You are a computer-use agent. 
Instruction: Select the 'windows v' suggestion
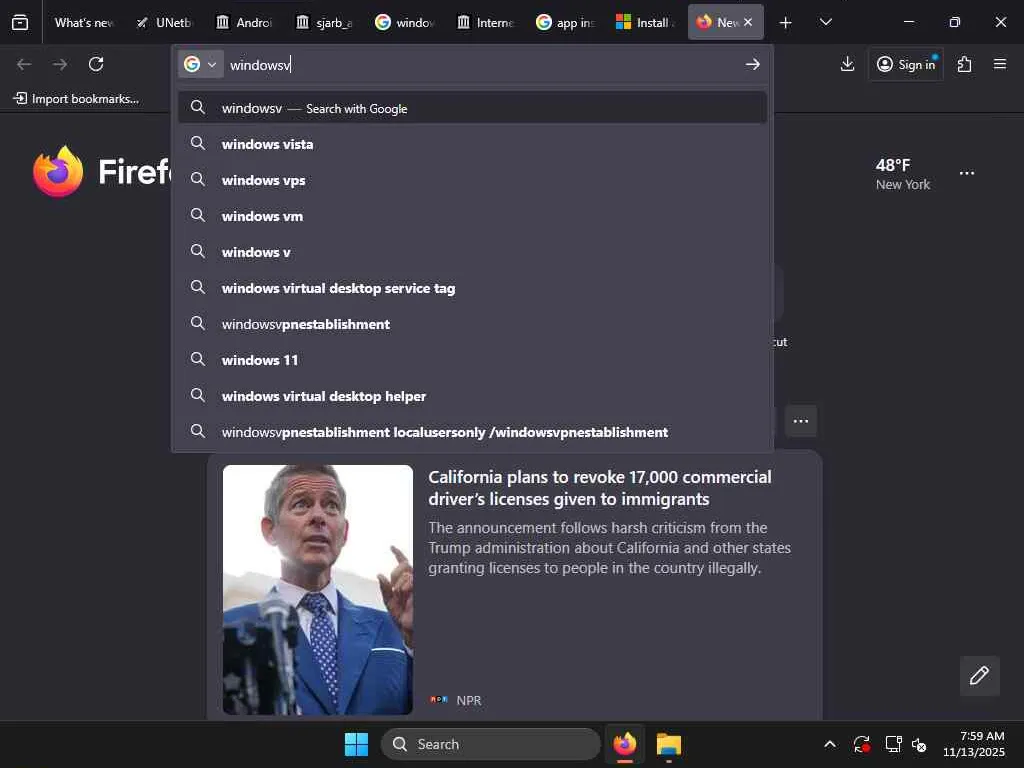tap(472, 251)
